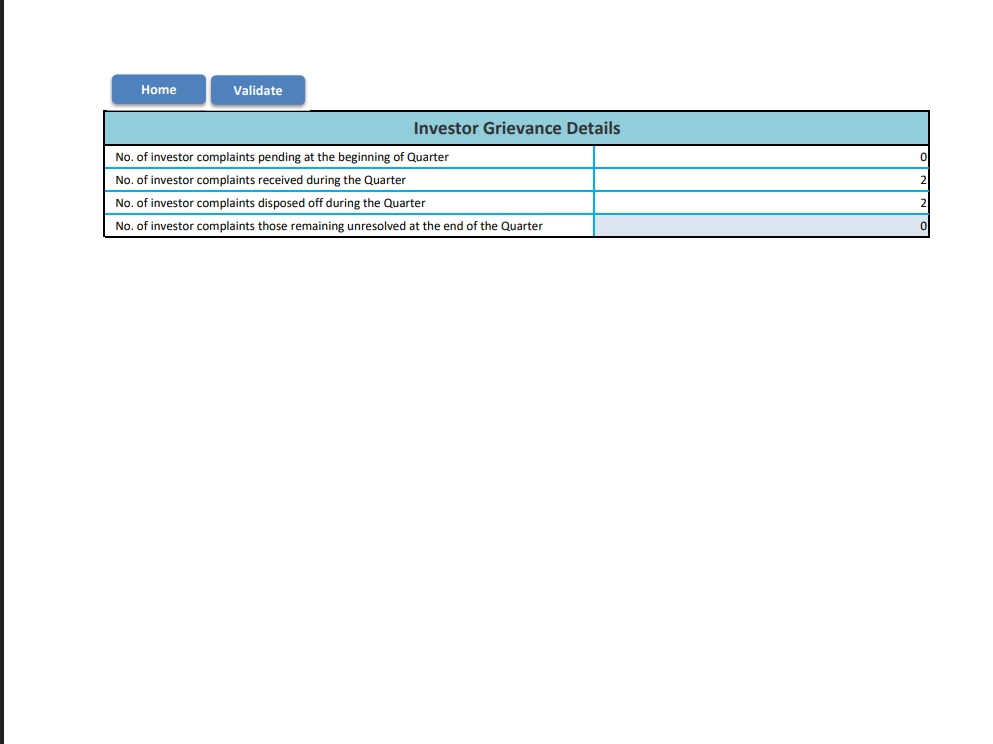Click the Home button
This screenshot has width=993, height=744.
tap(158, 89)
